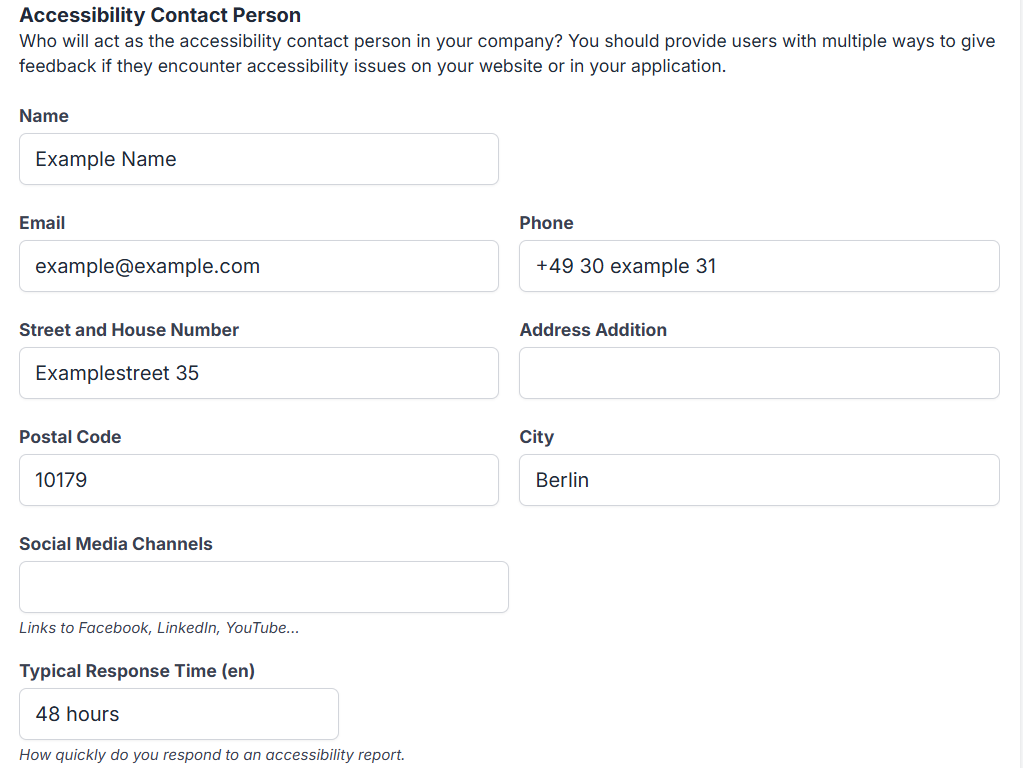This screenshot has height=768, width=1023.
Task: Click the "Social Media Channels" label
Action: point(116,544)
